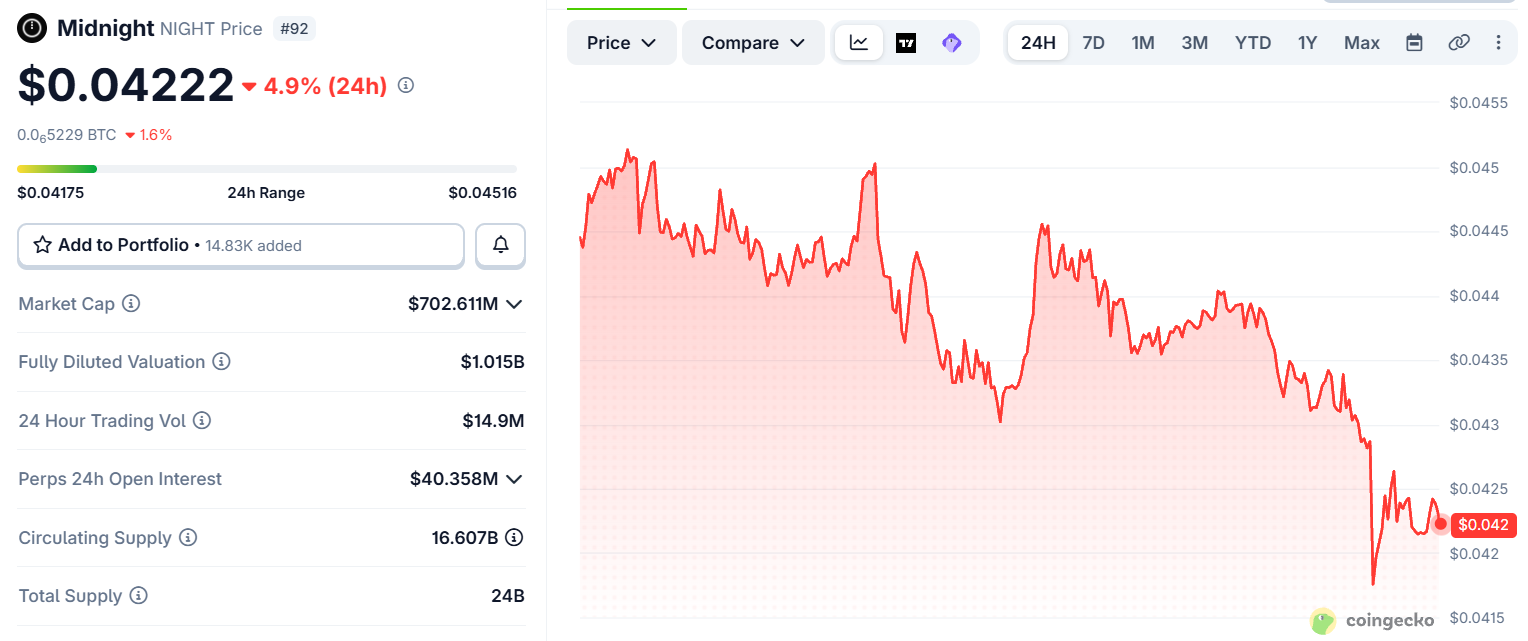
Task: Click the 24B total supply value
Action: tap(508, 596)
